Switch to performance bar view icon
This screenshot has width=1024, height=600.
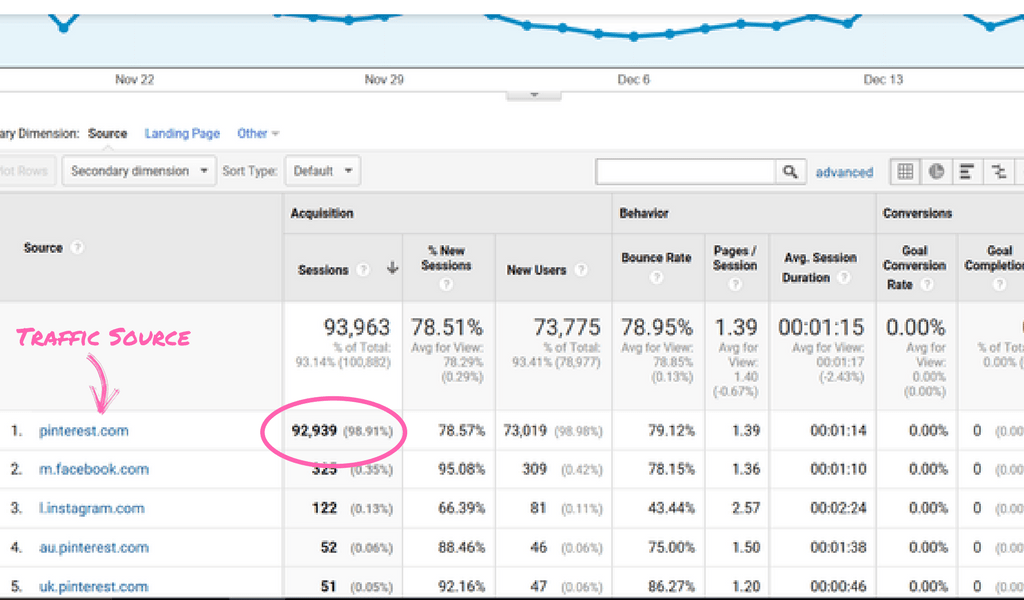tap(967, 172)
